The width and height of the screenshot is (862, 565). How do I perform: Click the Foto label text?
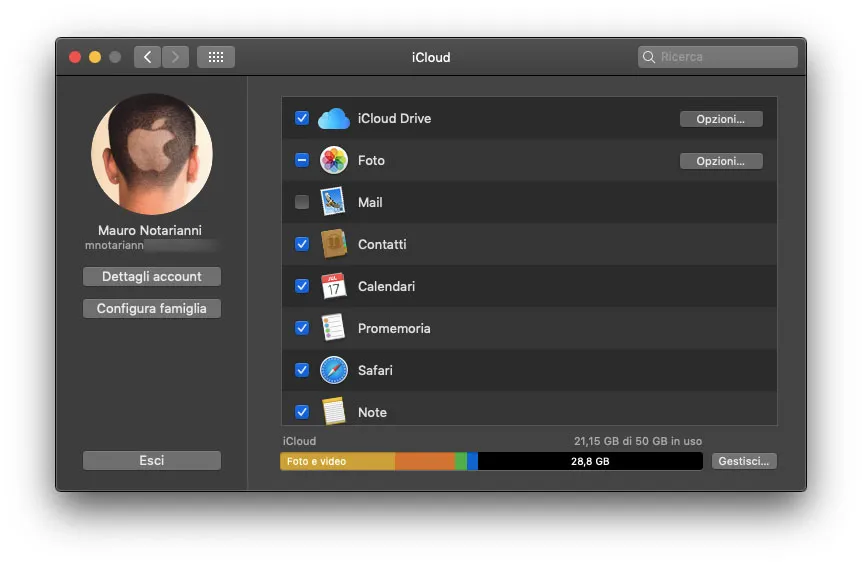[x=371, y=160]
